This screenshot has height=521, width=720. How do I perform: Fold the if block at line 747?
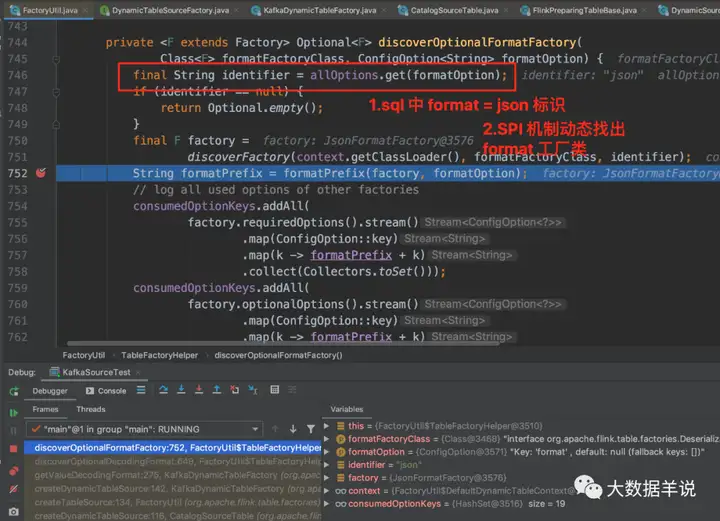(56, 92)
